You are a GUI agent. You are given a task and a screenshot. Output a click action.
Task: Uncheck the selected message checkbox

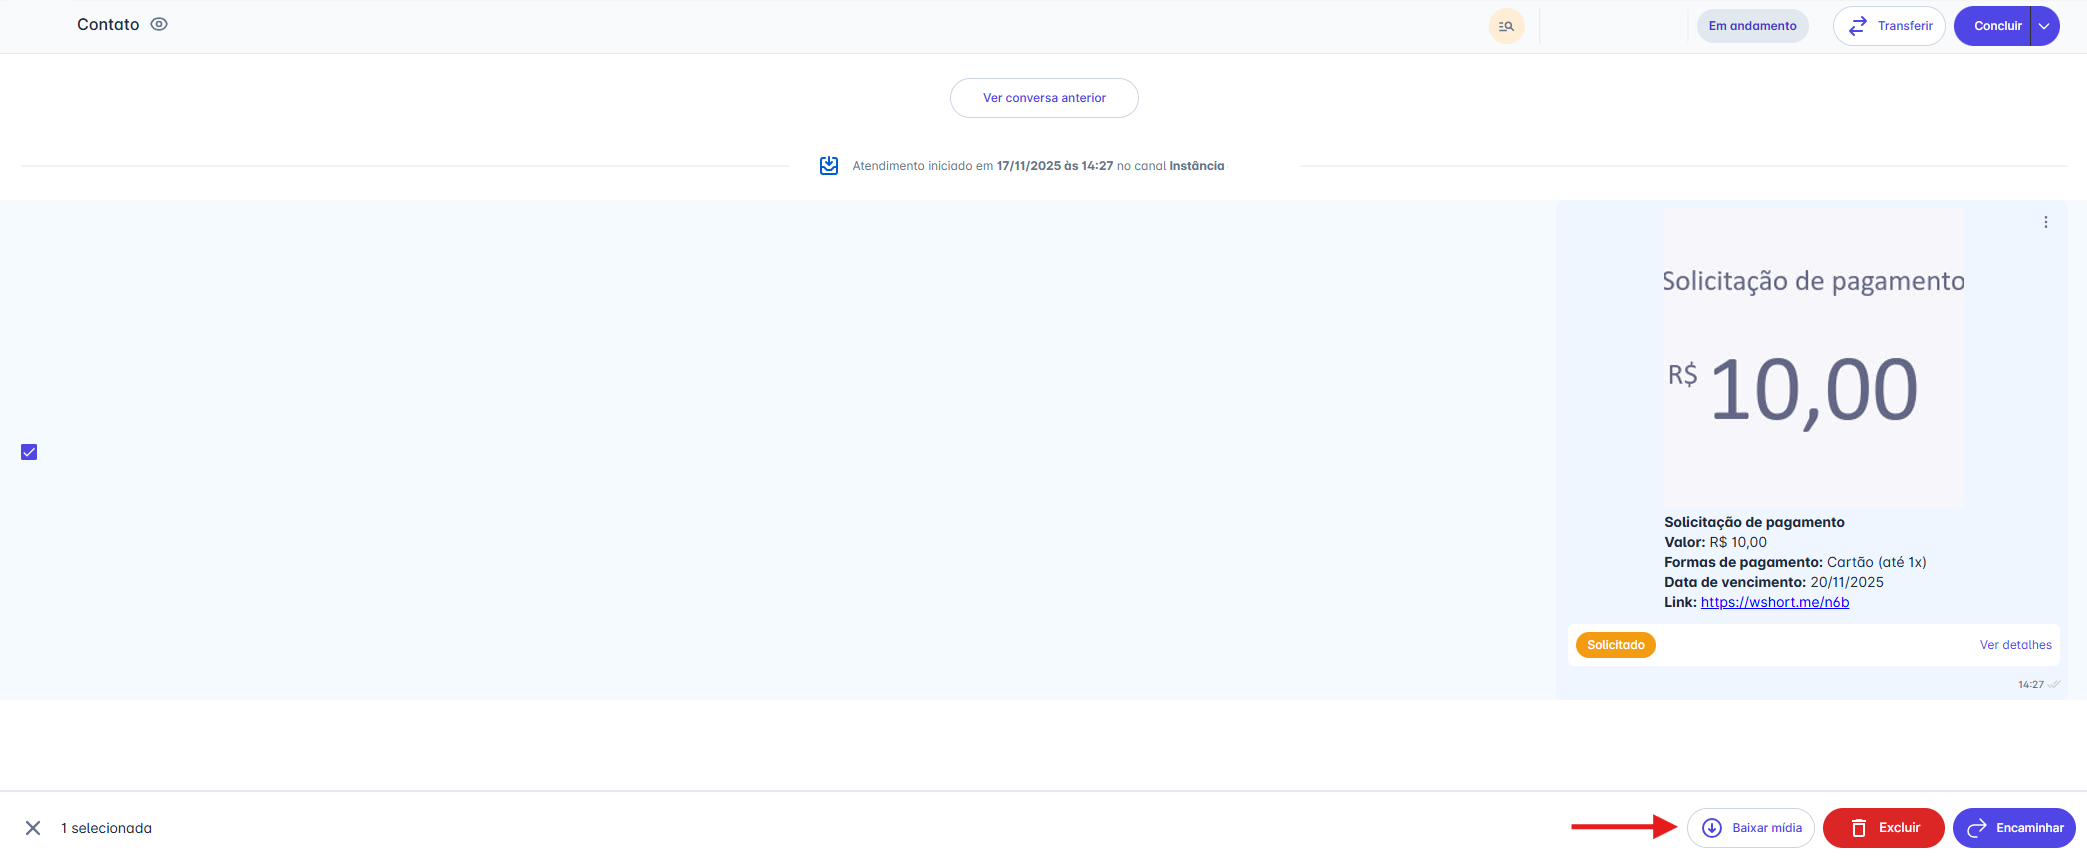coord(29,452)
